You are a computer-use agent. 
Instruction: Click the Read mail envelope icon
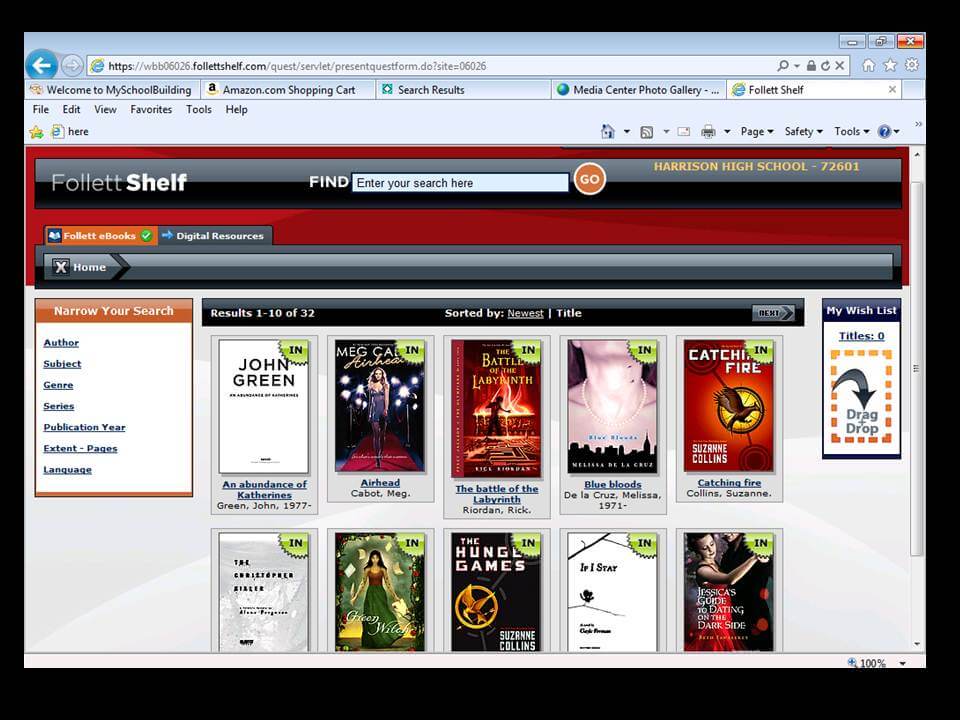pos(684,132)
